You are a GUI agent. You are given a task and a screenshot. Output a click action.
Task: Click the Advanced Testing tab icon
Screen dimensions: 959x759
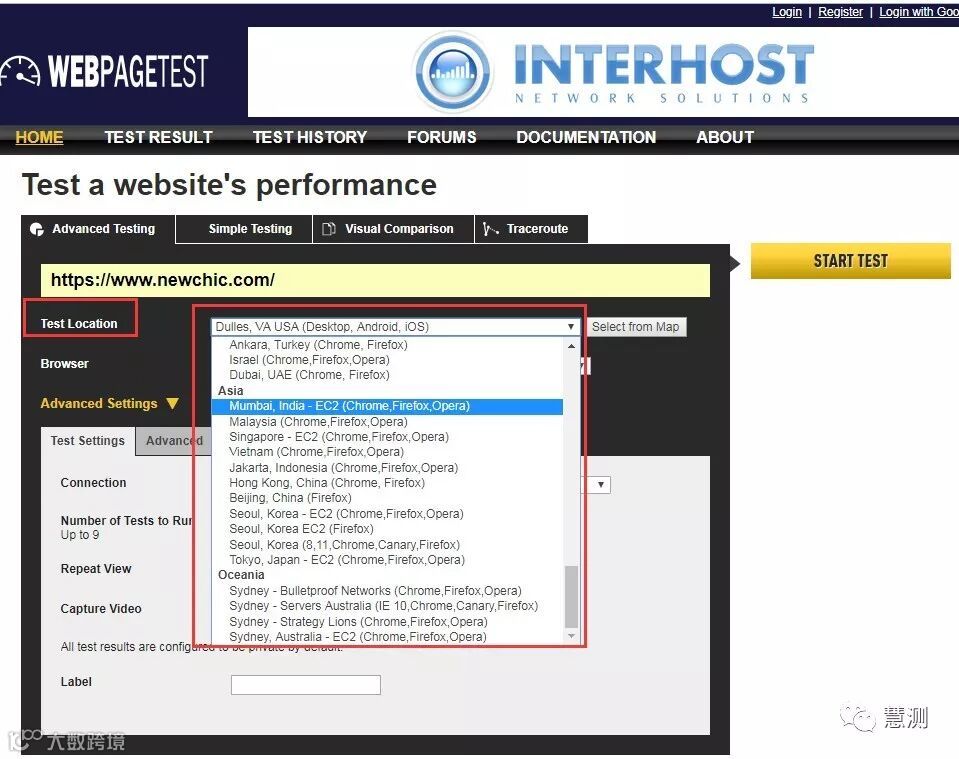pos(37,229)
